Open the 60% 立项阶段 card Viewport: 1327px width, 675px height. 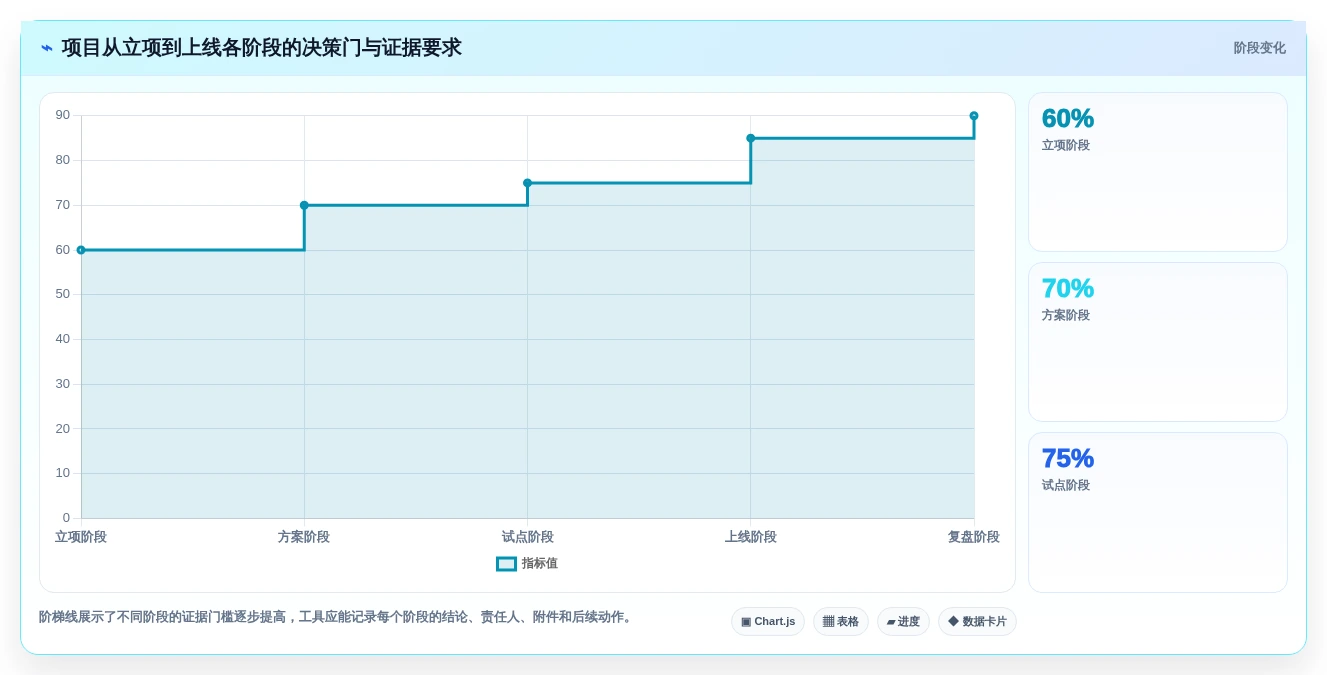coord(1158,172)
